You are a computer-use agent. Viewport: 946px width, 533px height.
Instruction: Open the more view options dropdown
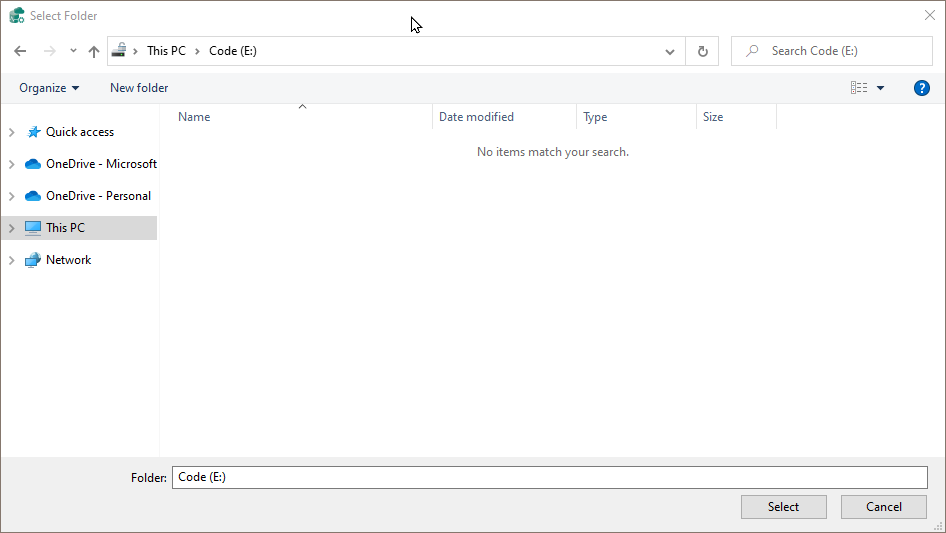coord(880,88)
